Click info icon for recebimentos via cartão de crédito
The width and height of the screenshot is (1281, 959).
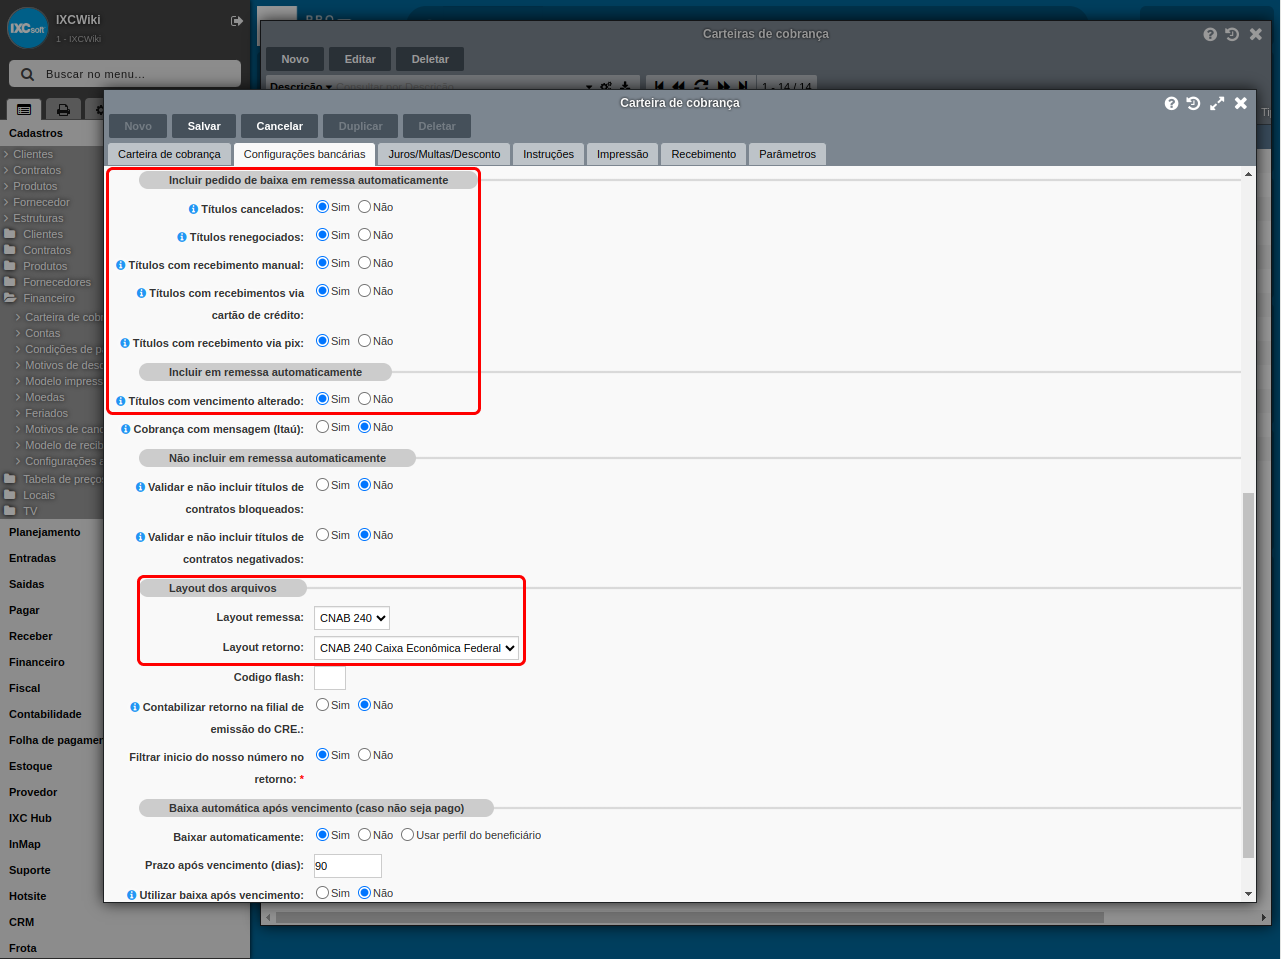click(x=141, y=293)
